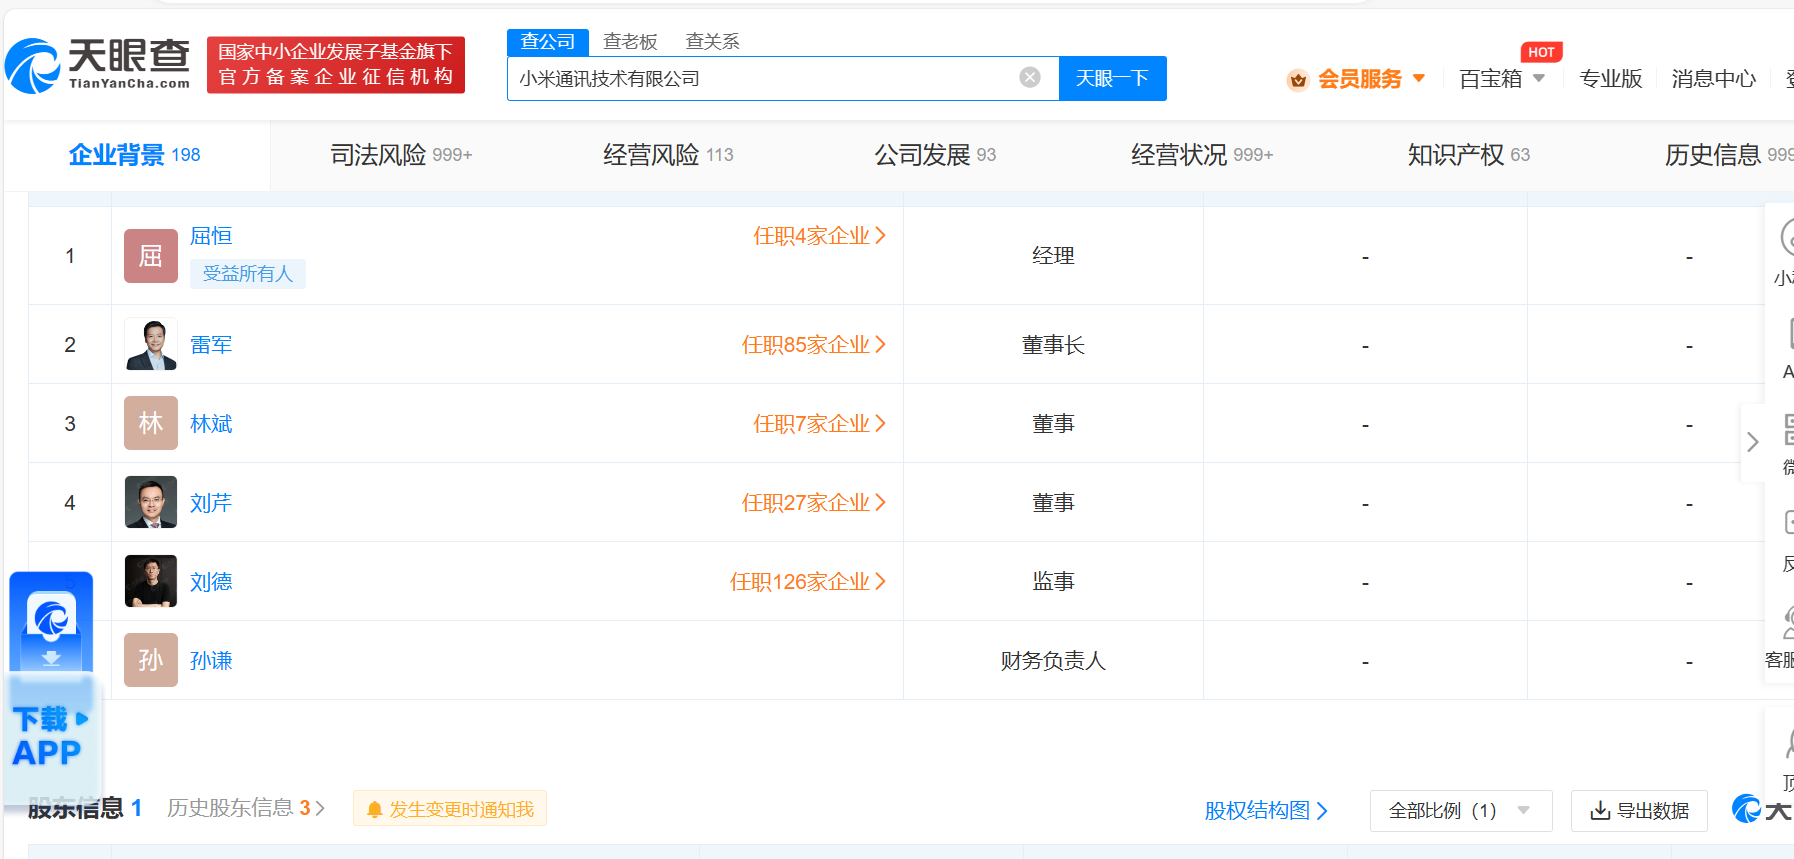Screen dimensions: 1794x859
Task: Open 刘芹's profile link
Action: click(211, 503)
